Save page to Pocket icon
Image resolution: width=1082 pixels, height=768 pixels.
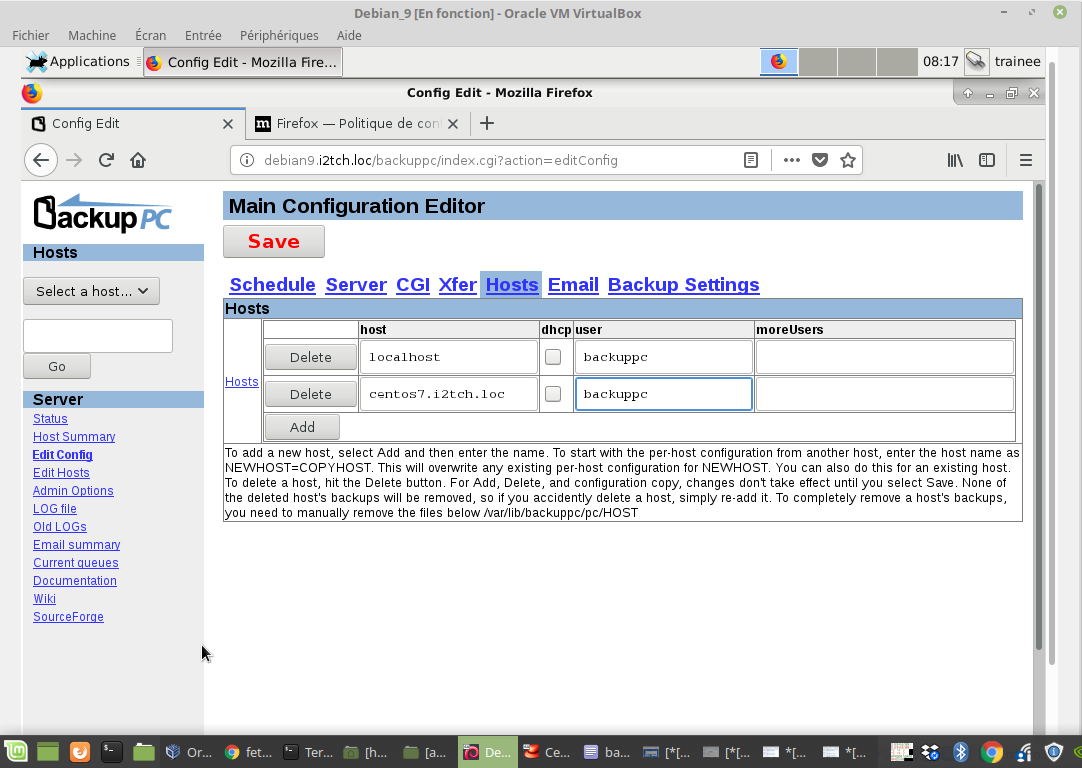(x=820, y=160)
